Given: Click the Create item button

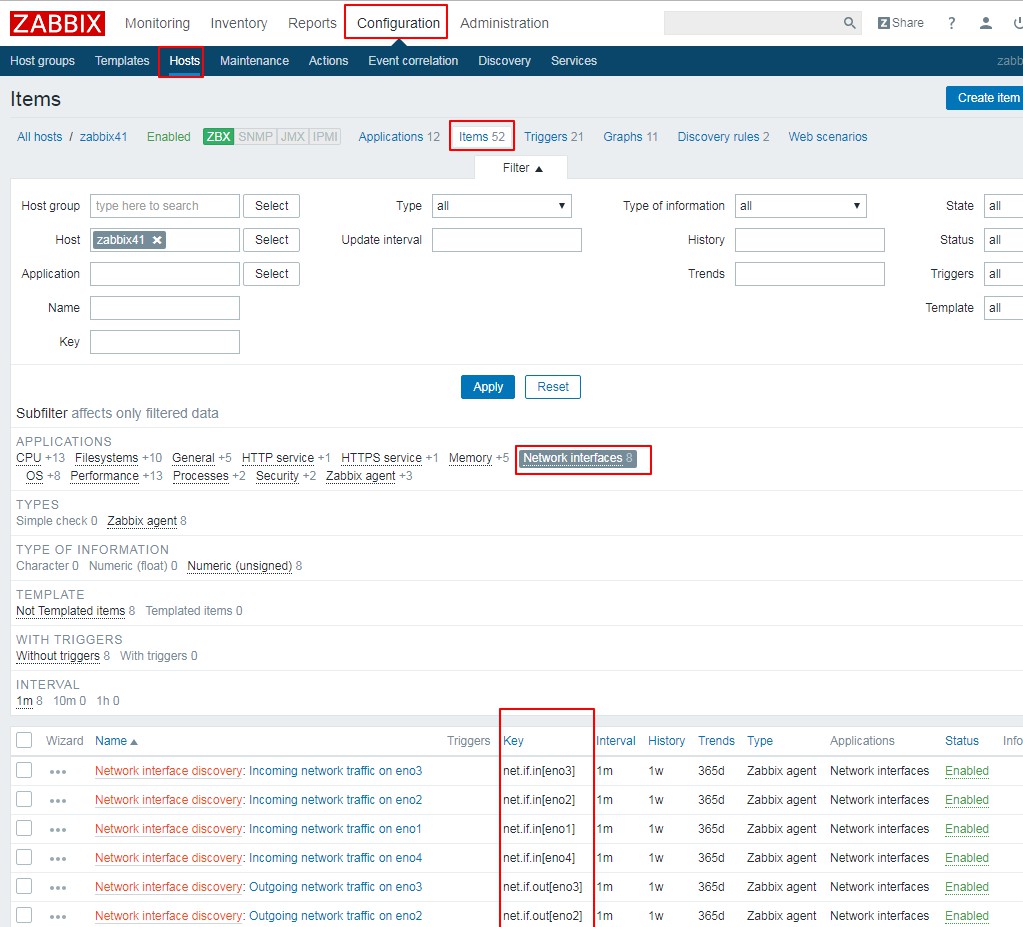Looking at the screenshot, I should pyautogui.click(x=986, y=98).
